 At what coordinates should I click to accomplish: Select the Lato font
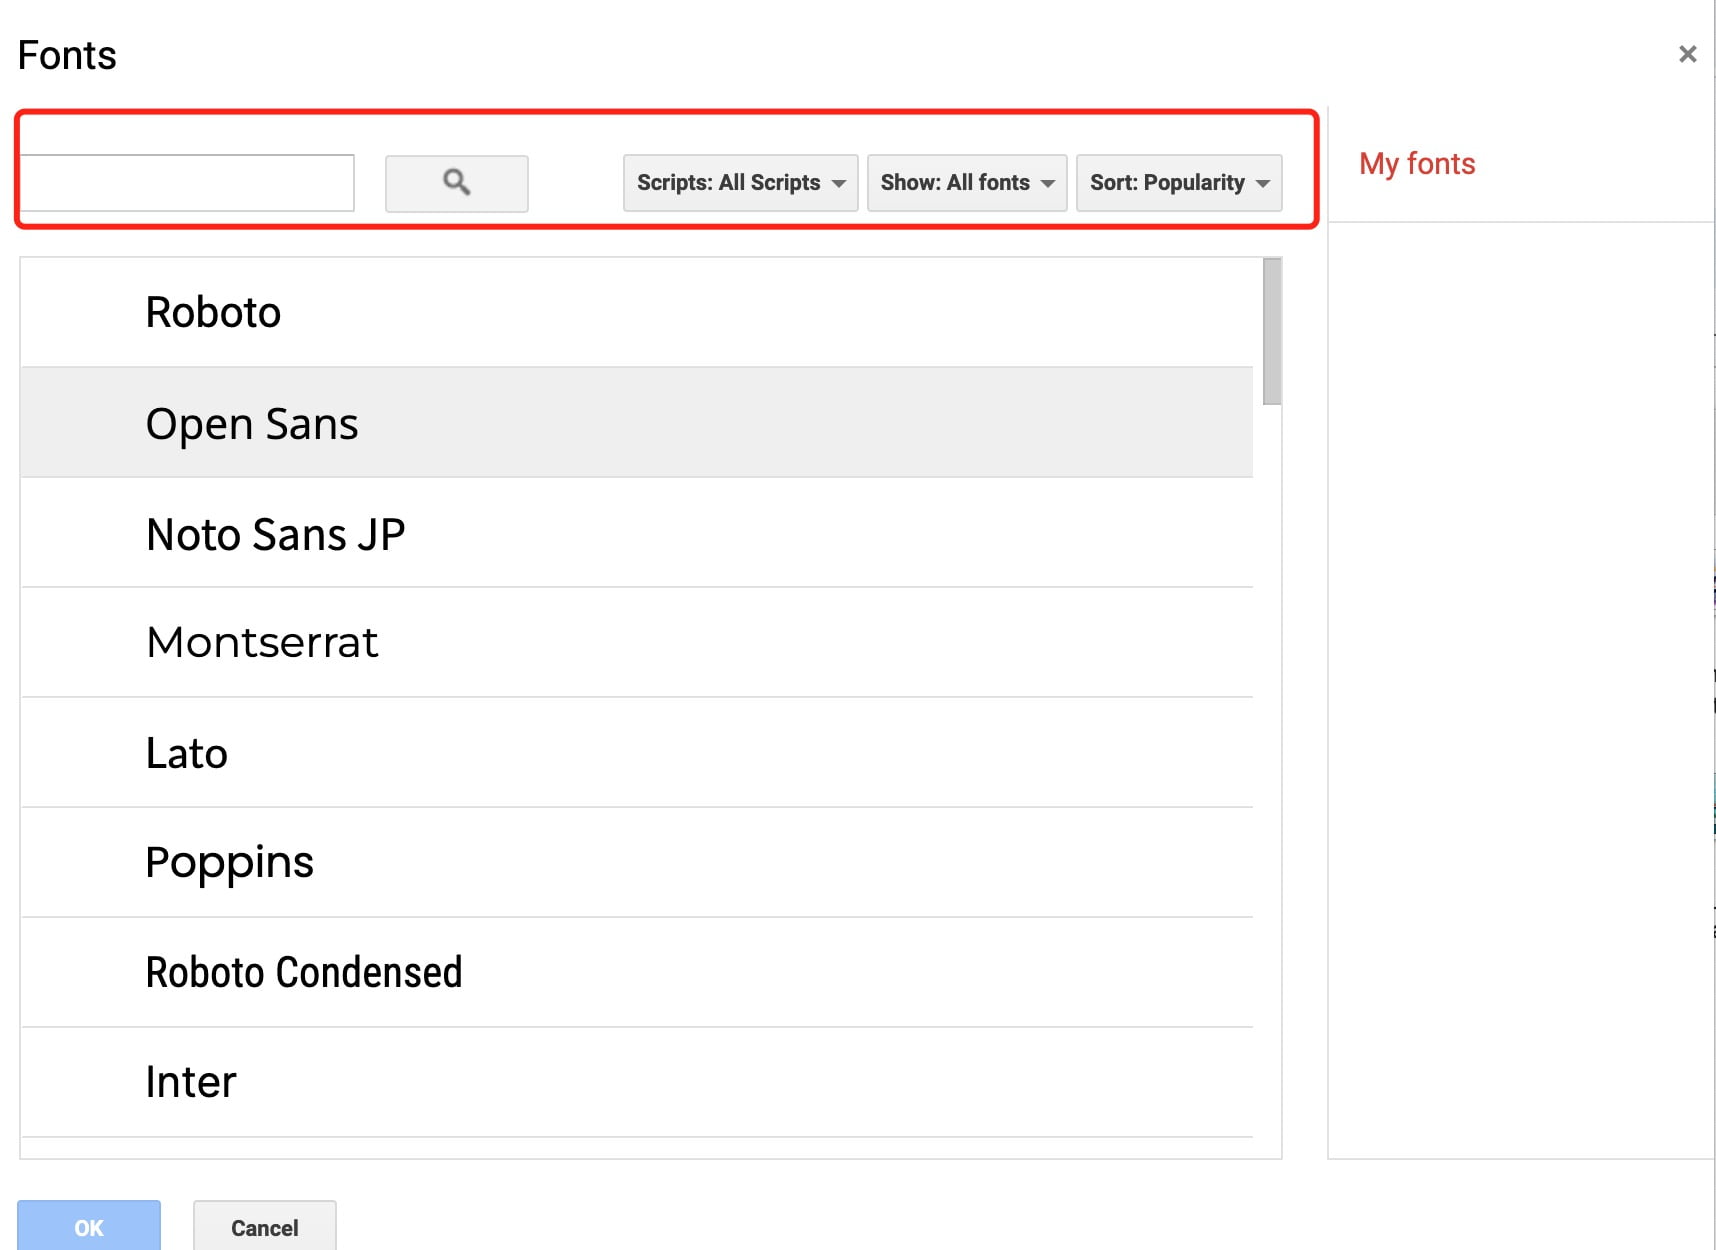point(637,752)
